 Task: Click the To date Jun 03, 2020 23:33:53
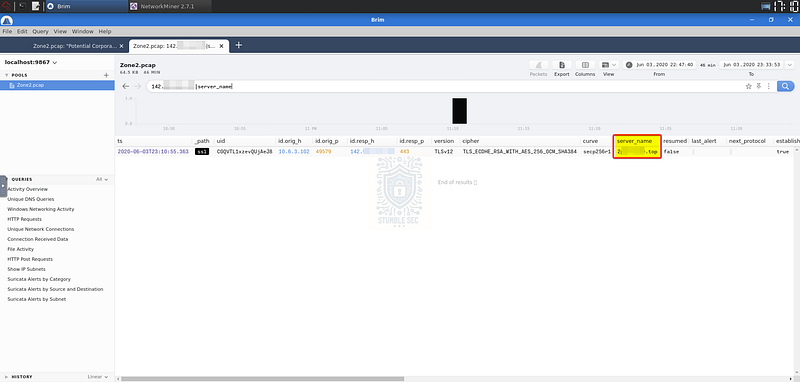753,65
